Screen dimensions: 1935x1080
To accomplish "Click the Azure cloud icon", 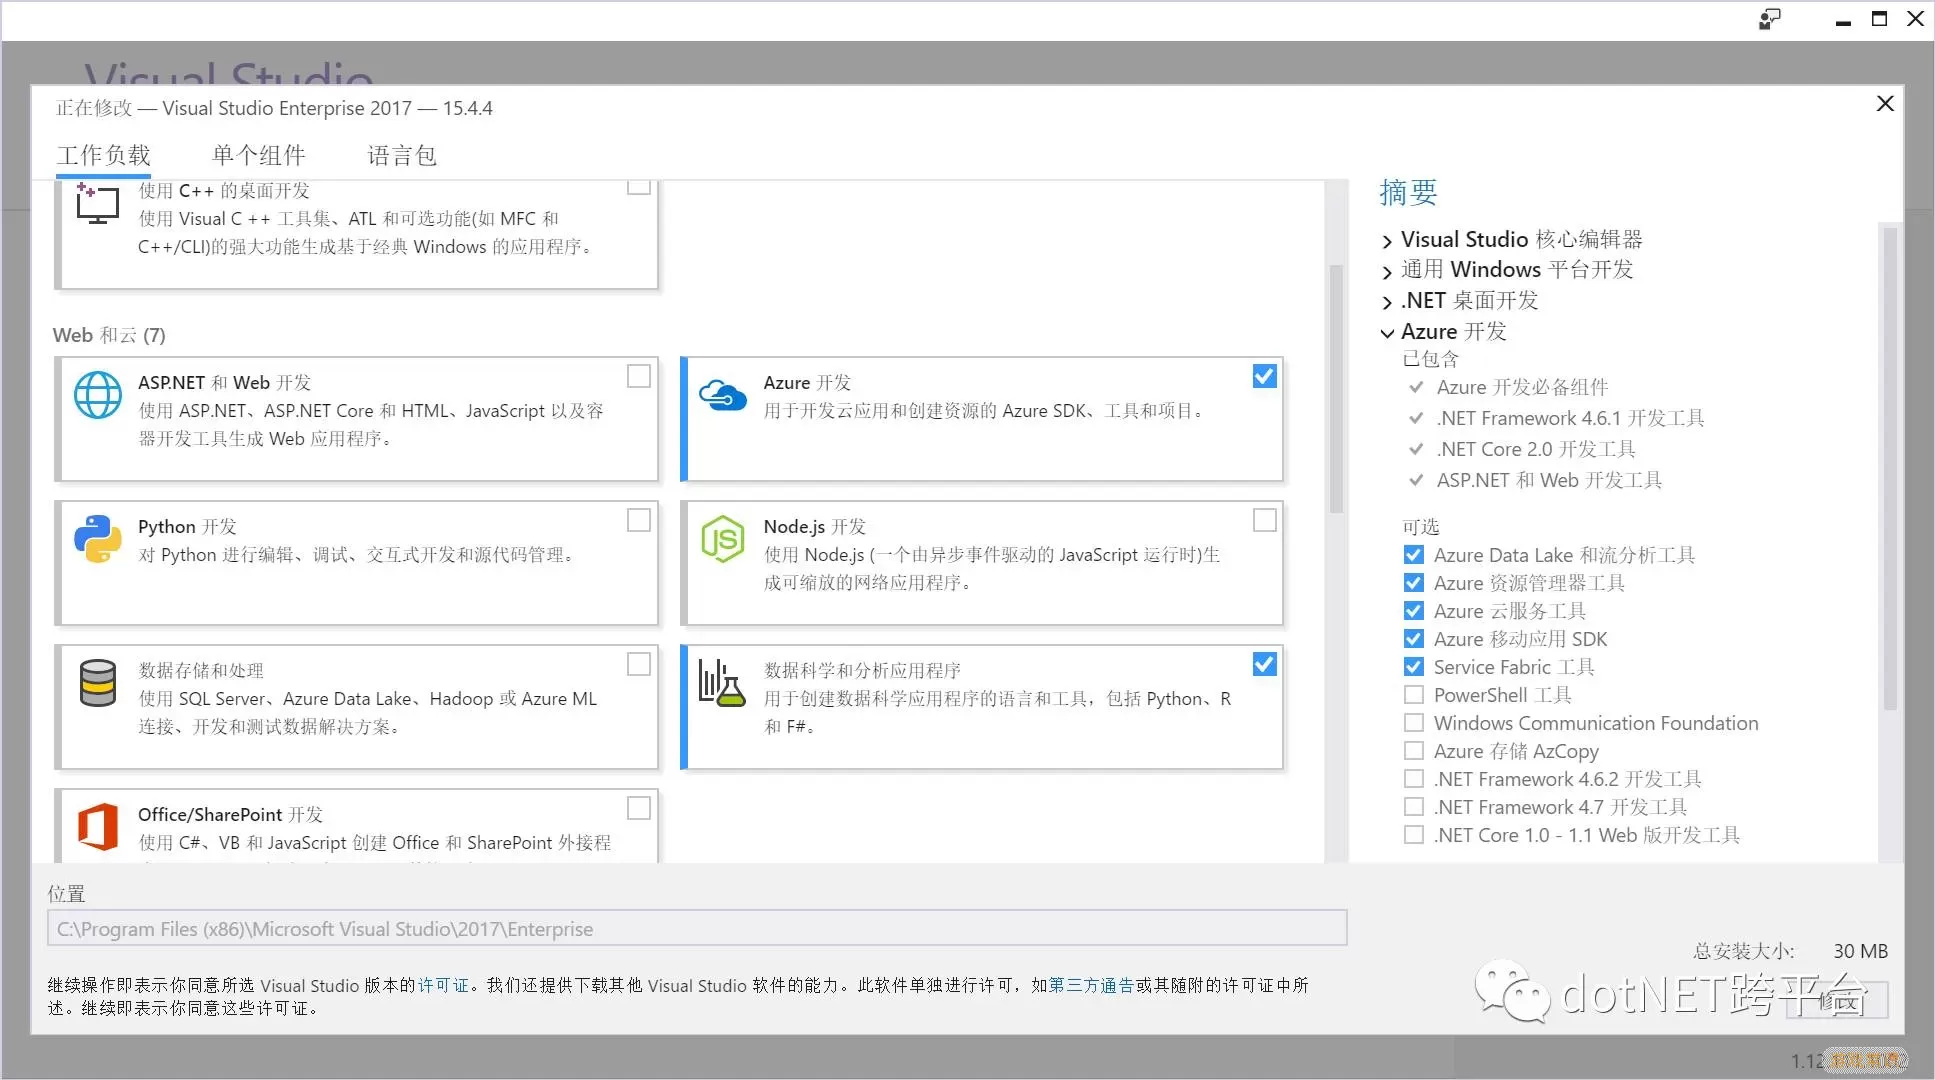I will tap(722, 395).
